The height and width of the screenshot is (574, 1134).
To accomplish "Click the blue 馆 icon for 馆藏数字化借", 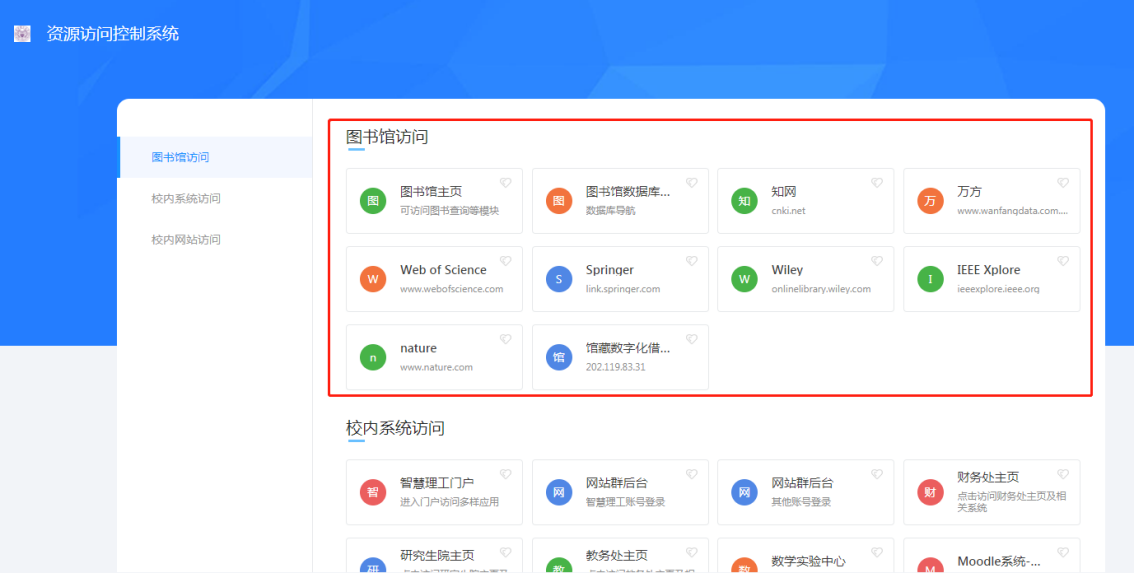I will pos(559,357).
